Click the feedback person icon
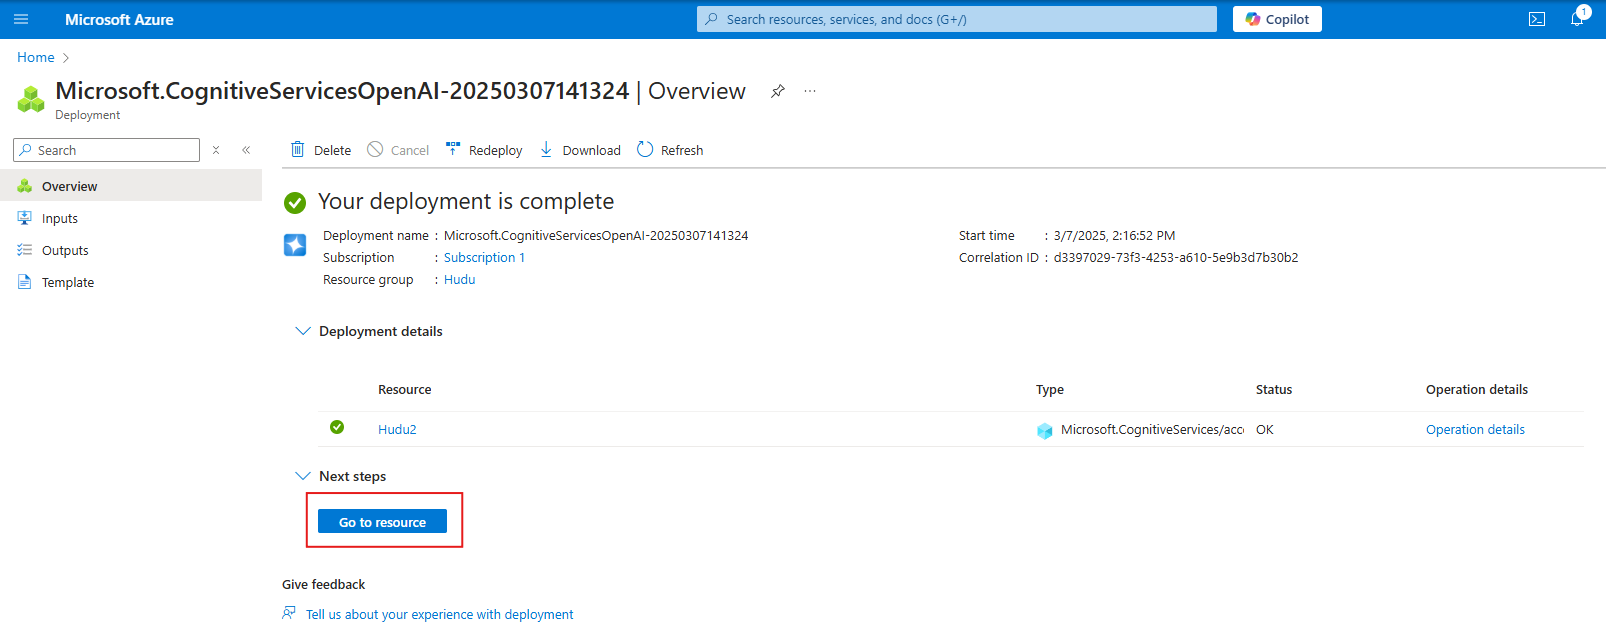 (x=289, y=612)
